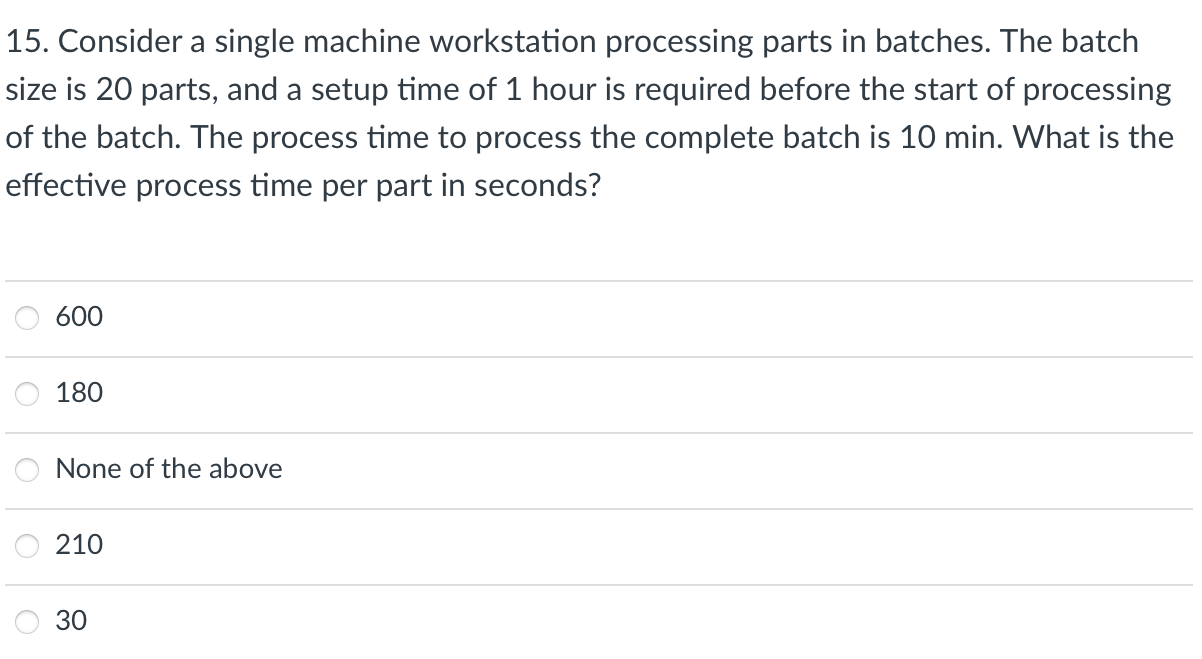Image resolution: width=1202 pixels, height=659 pixels.
Task: Select the radio button for 180
Action: (27, 393)
